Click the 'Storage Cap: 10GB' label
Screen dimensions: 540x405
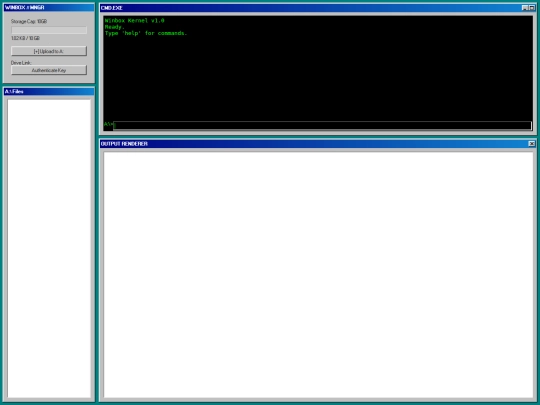click(29, 21)
